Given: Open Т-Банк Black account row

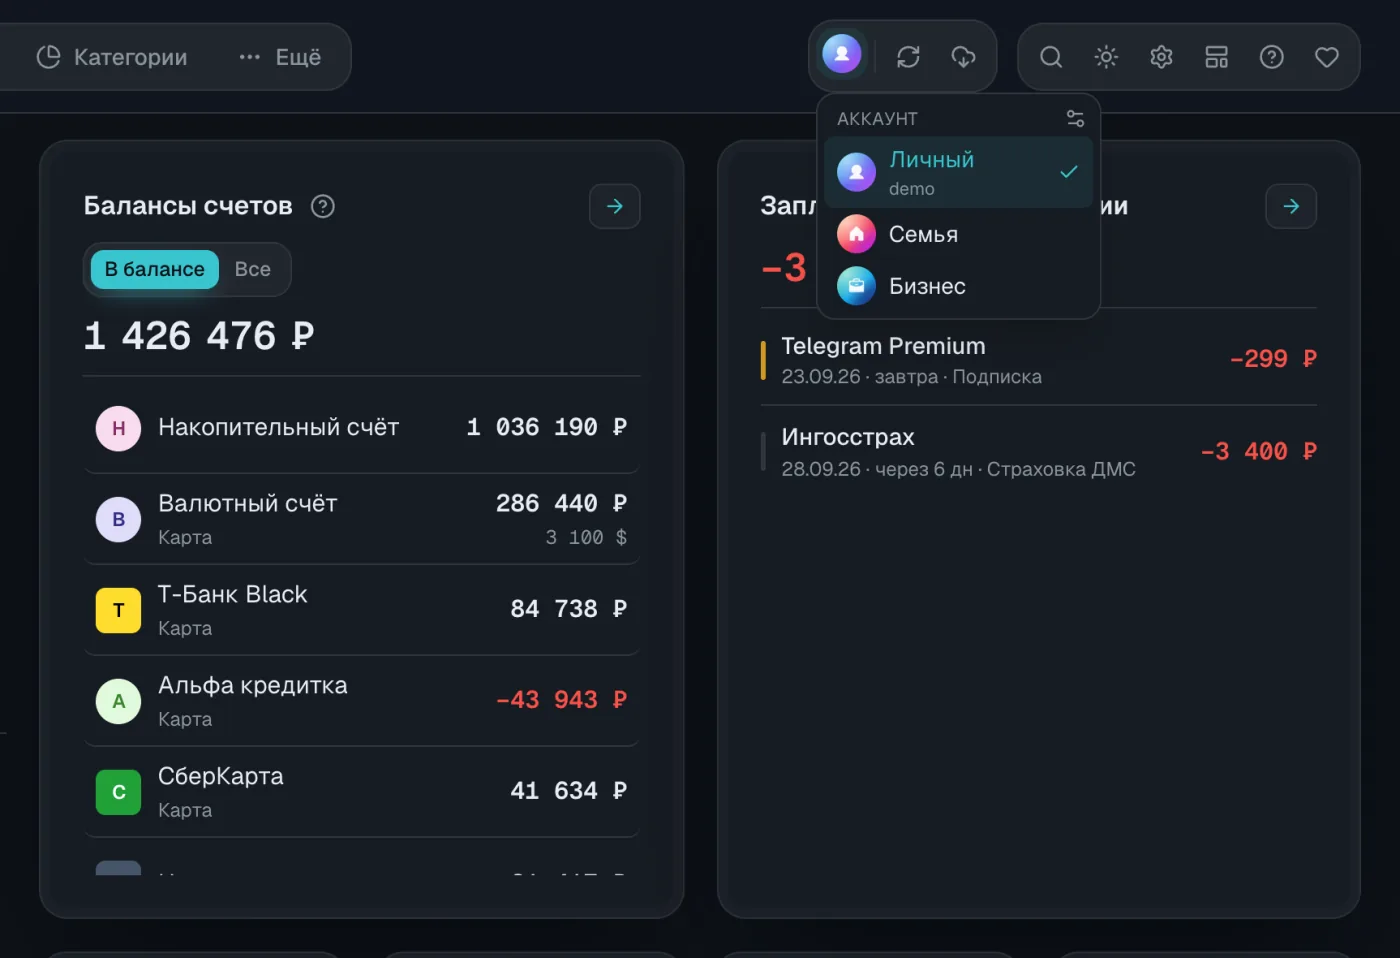Looking at the screenshot, I should coord(361,610).
